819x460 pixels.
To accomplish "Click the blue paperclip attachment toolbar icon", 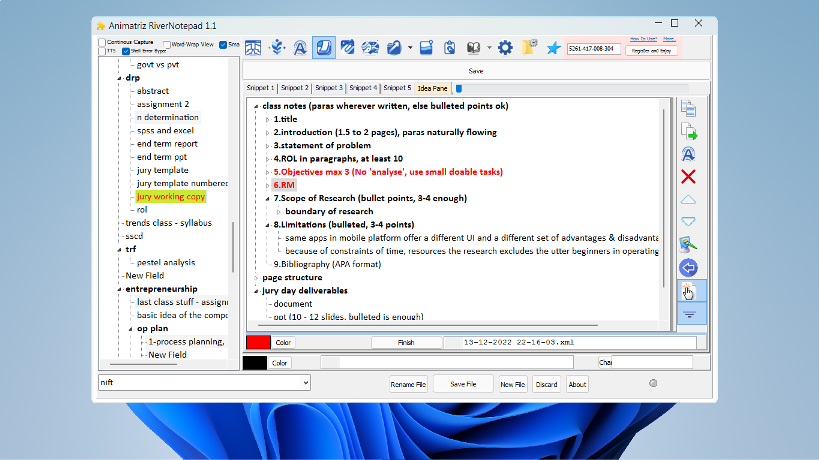I will coord(394,48).
